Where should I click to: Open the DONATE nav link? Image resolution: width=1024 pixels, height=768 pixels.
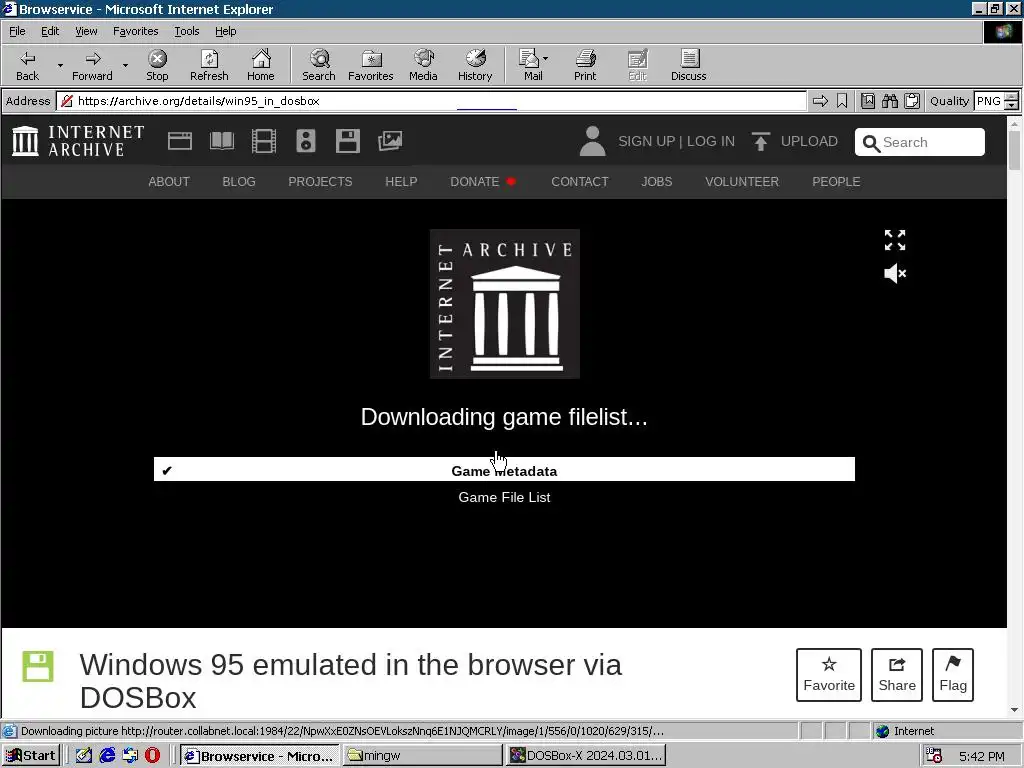475,182
